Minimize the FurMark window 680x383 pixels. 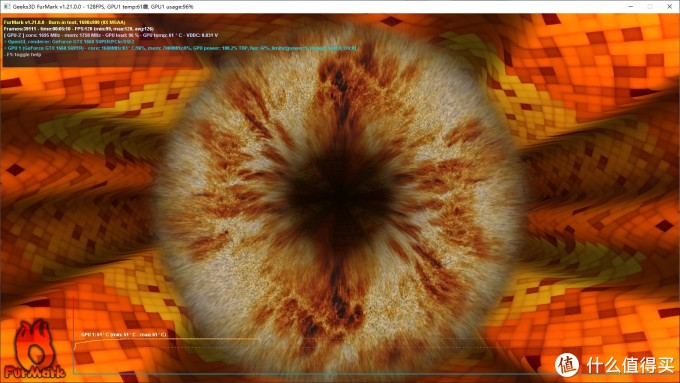click(x=631, y=7)
